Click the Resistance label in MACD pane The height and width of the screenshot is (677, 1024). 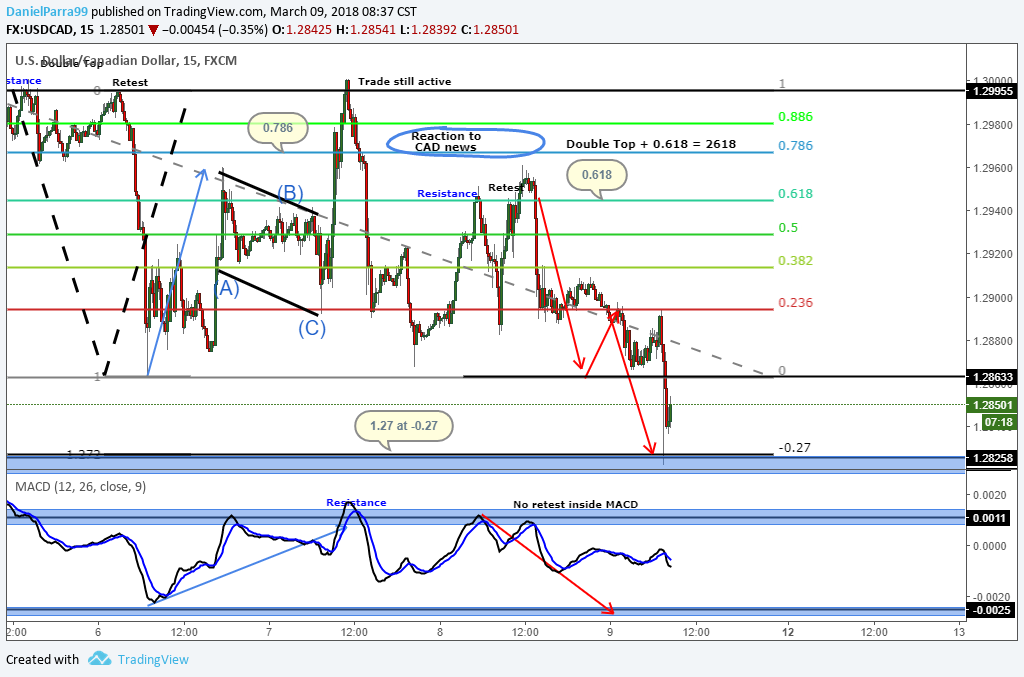click(x=356, y=503)
